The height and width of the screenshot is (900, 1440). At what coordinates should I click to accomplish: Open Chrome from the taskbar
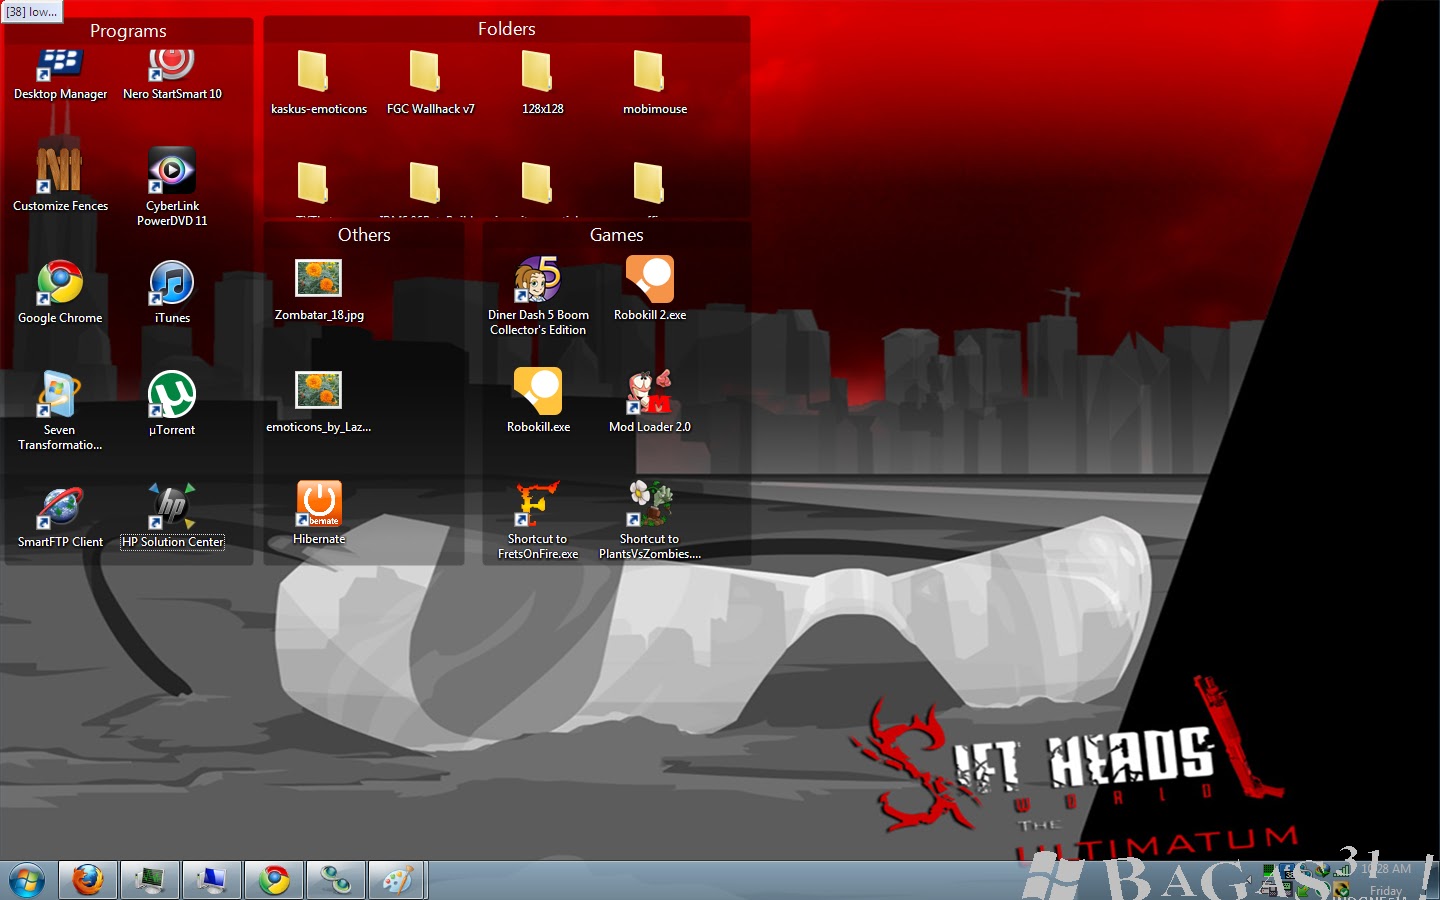tap(274, 881)
